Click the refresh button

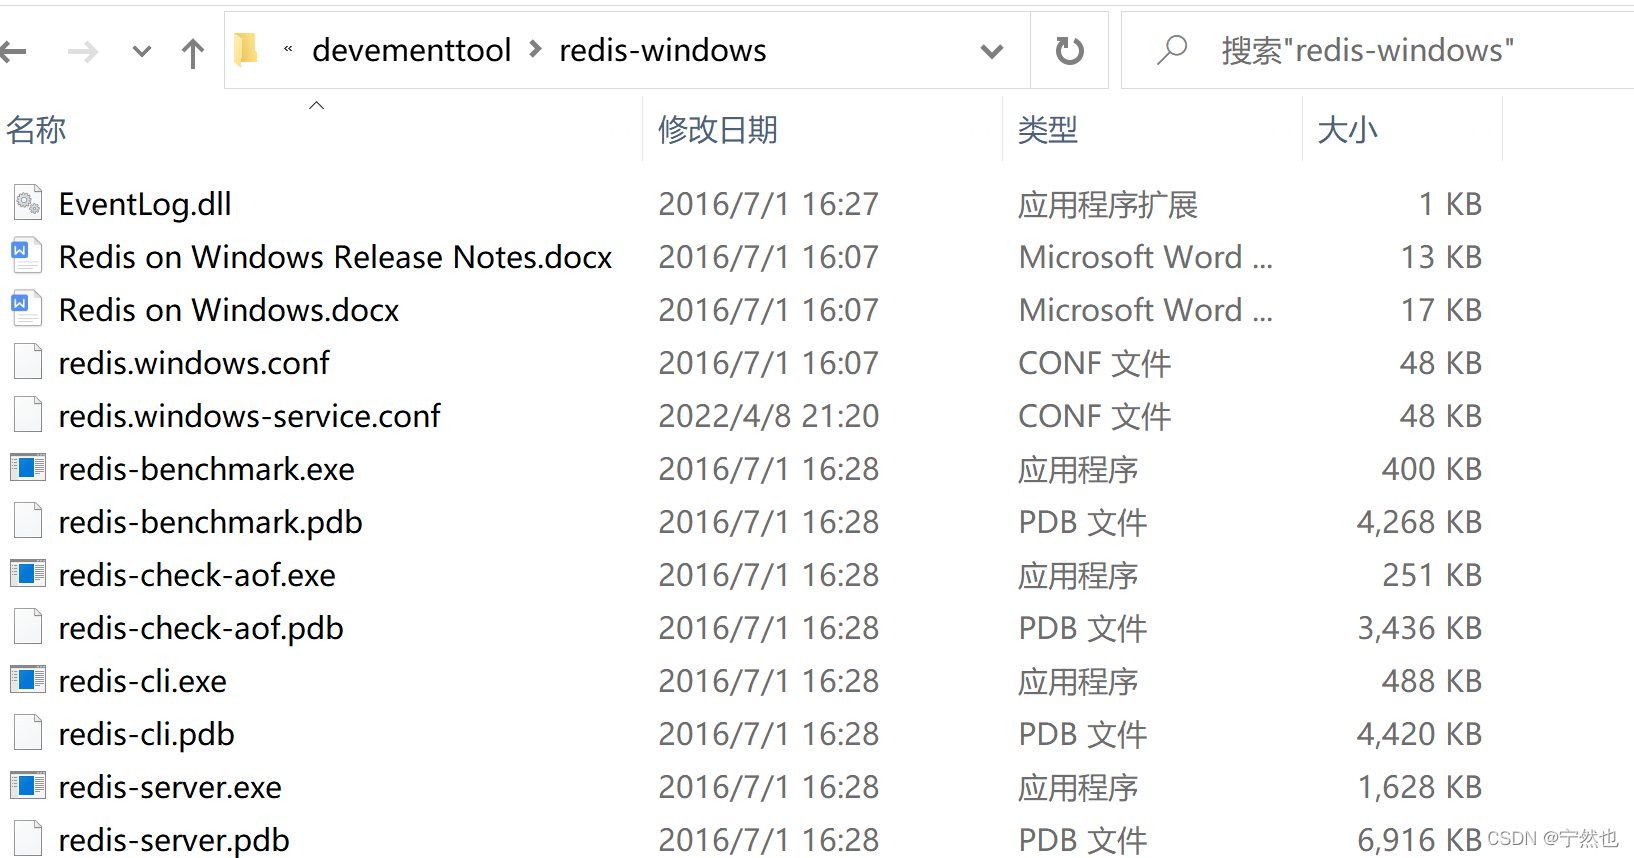click(1069, 51)
